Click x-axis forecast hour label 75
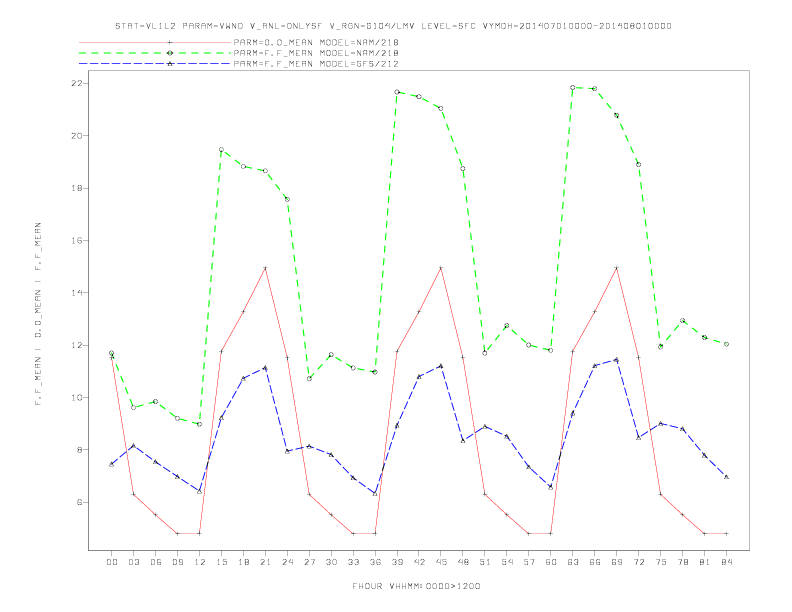The image size is (792, 612). click(x=661, y=562)
